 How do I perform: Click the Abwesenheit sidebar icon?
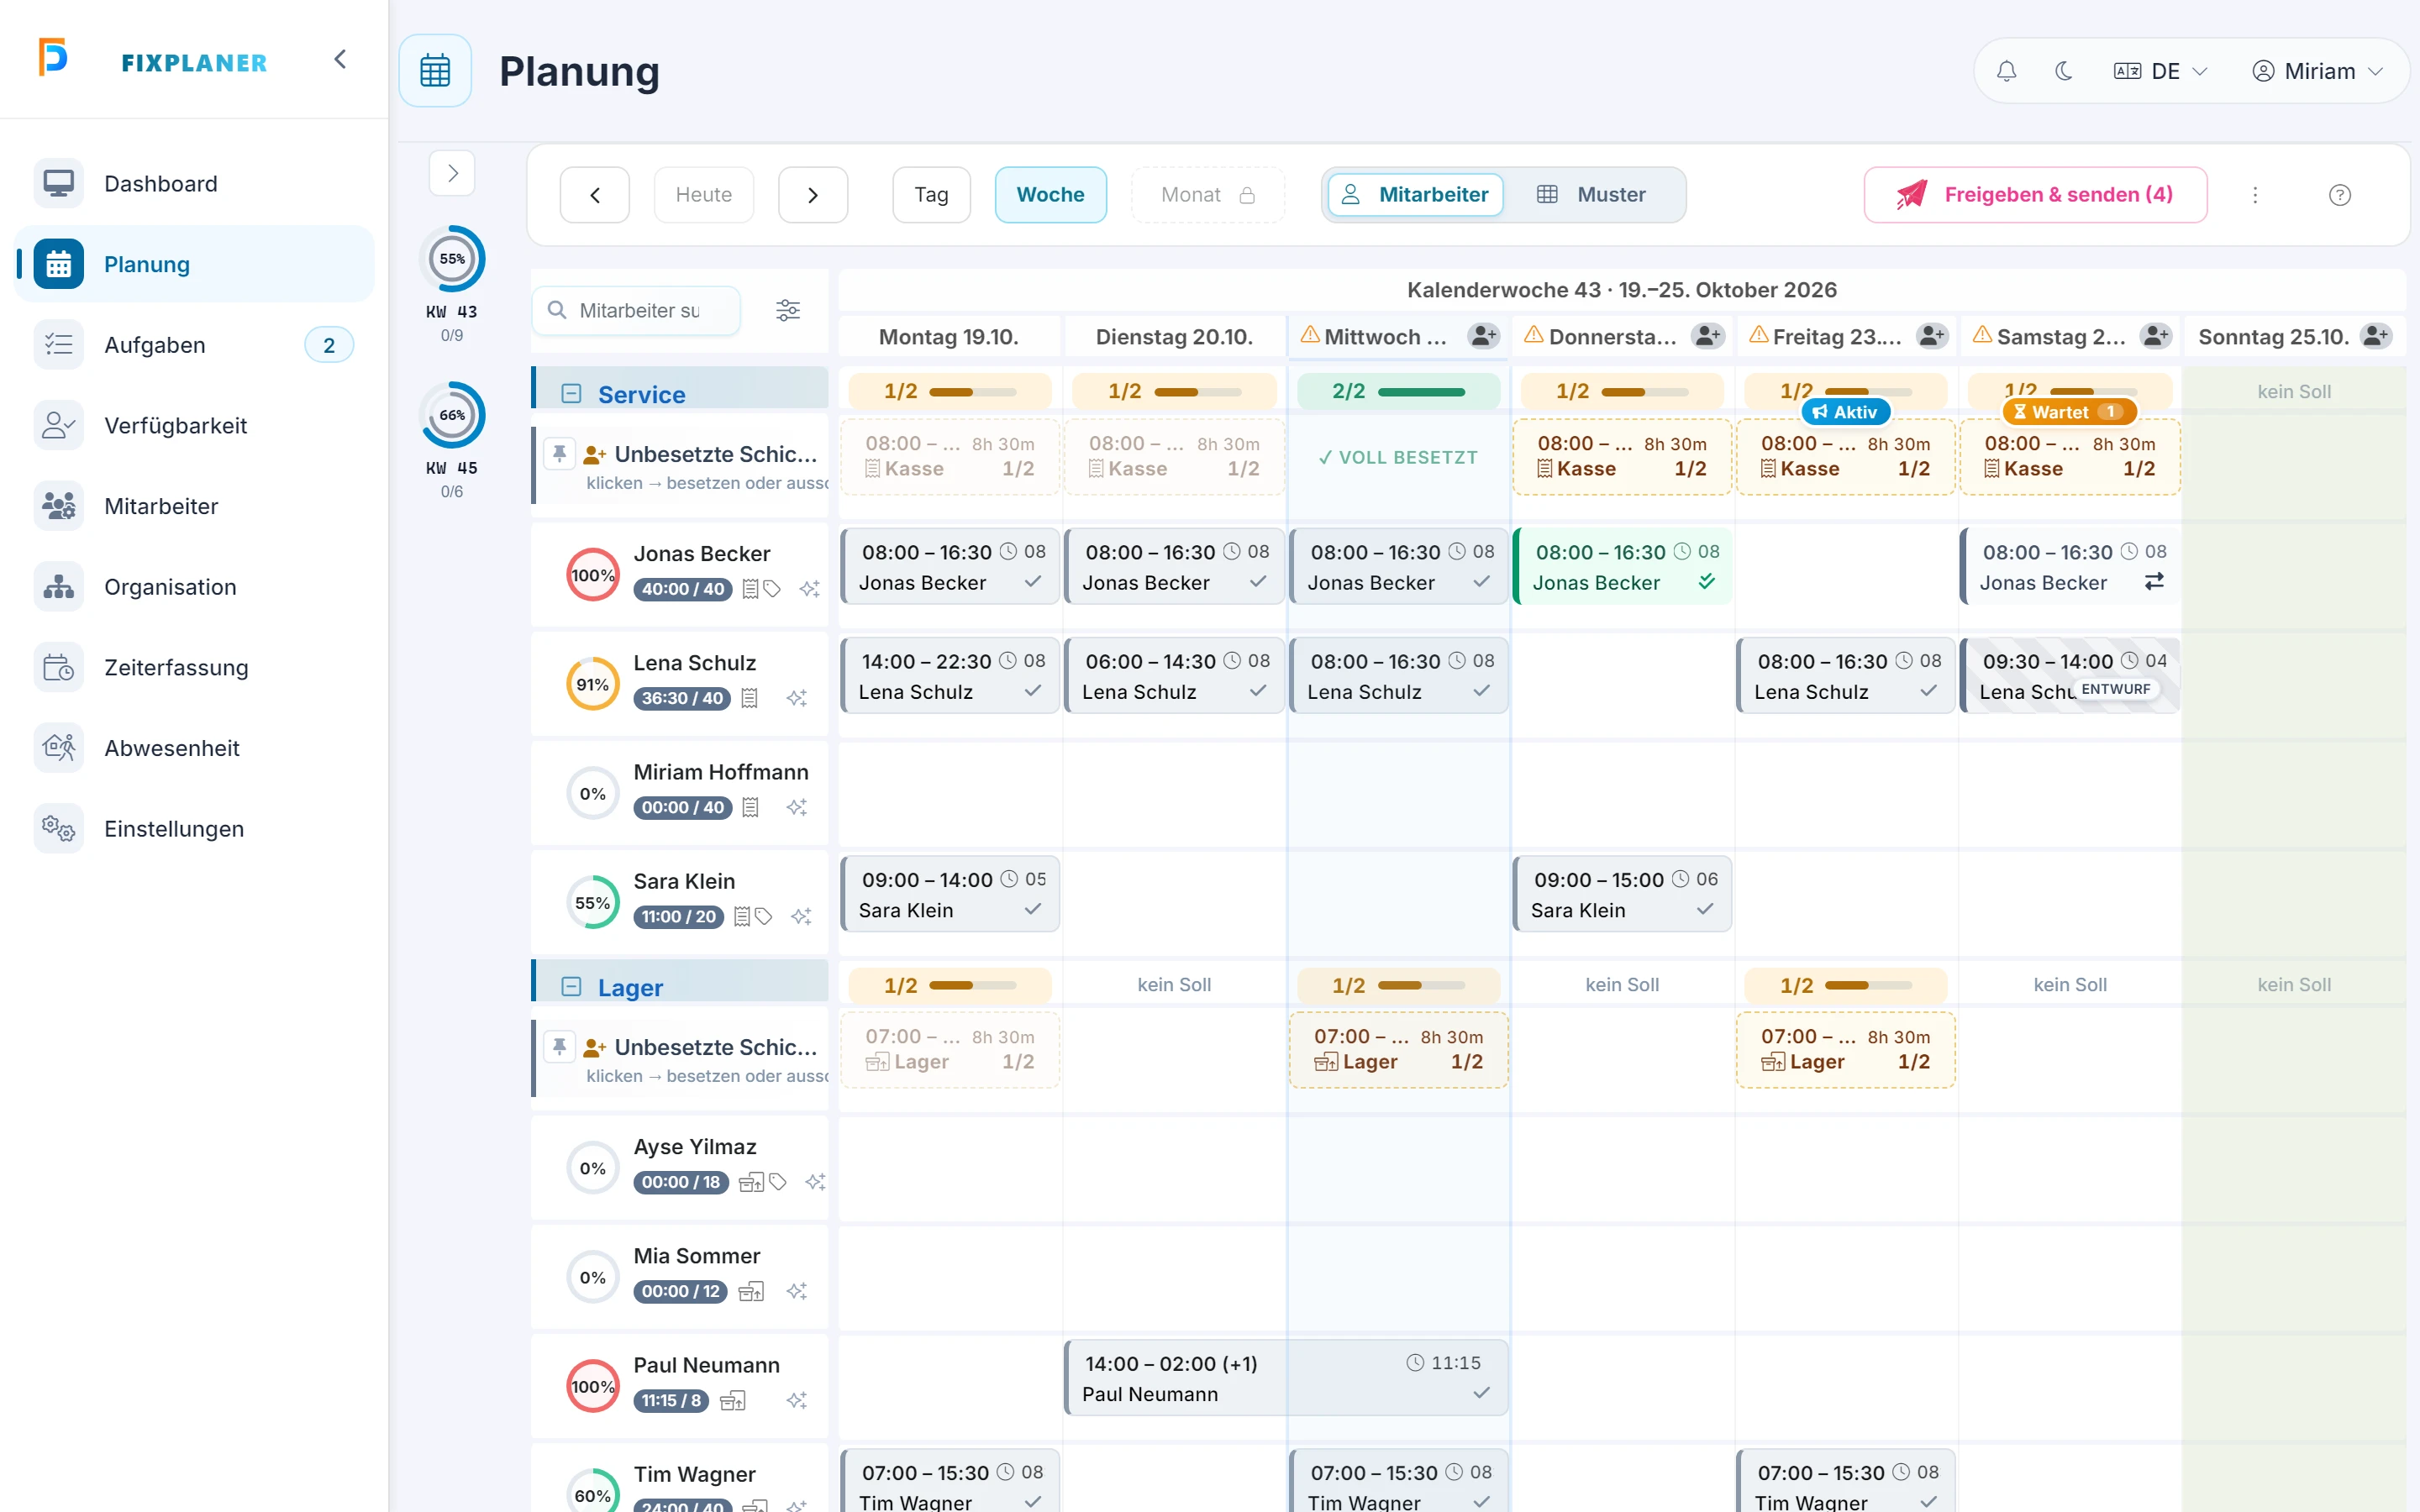click(58, 748)
